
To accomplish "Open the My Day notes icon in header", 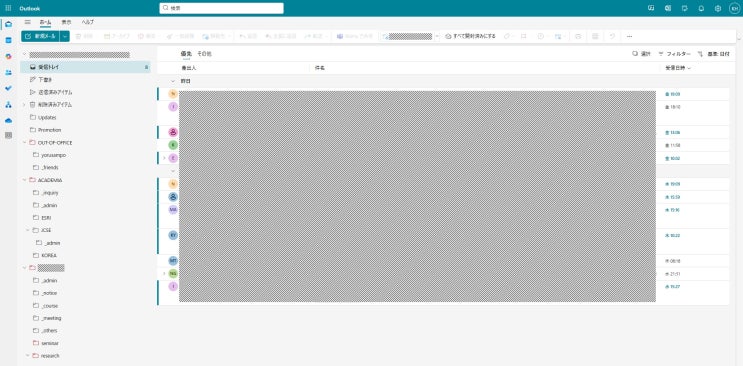I will click(684, 8).
